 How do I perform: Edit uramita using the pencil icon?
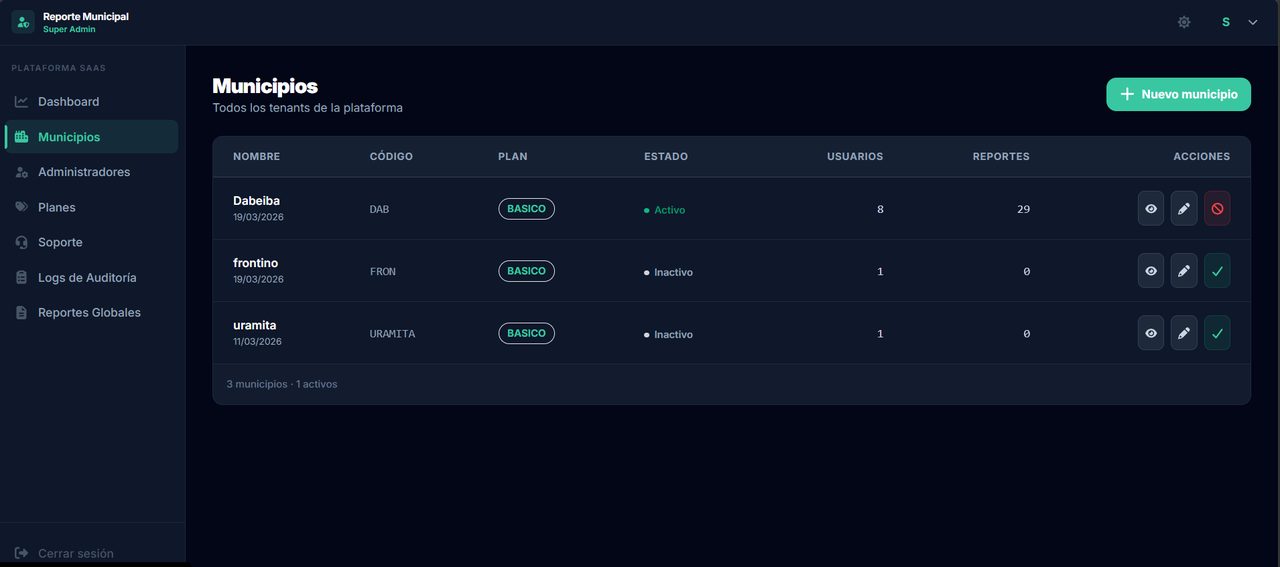[1184, 333]
